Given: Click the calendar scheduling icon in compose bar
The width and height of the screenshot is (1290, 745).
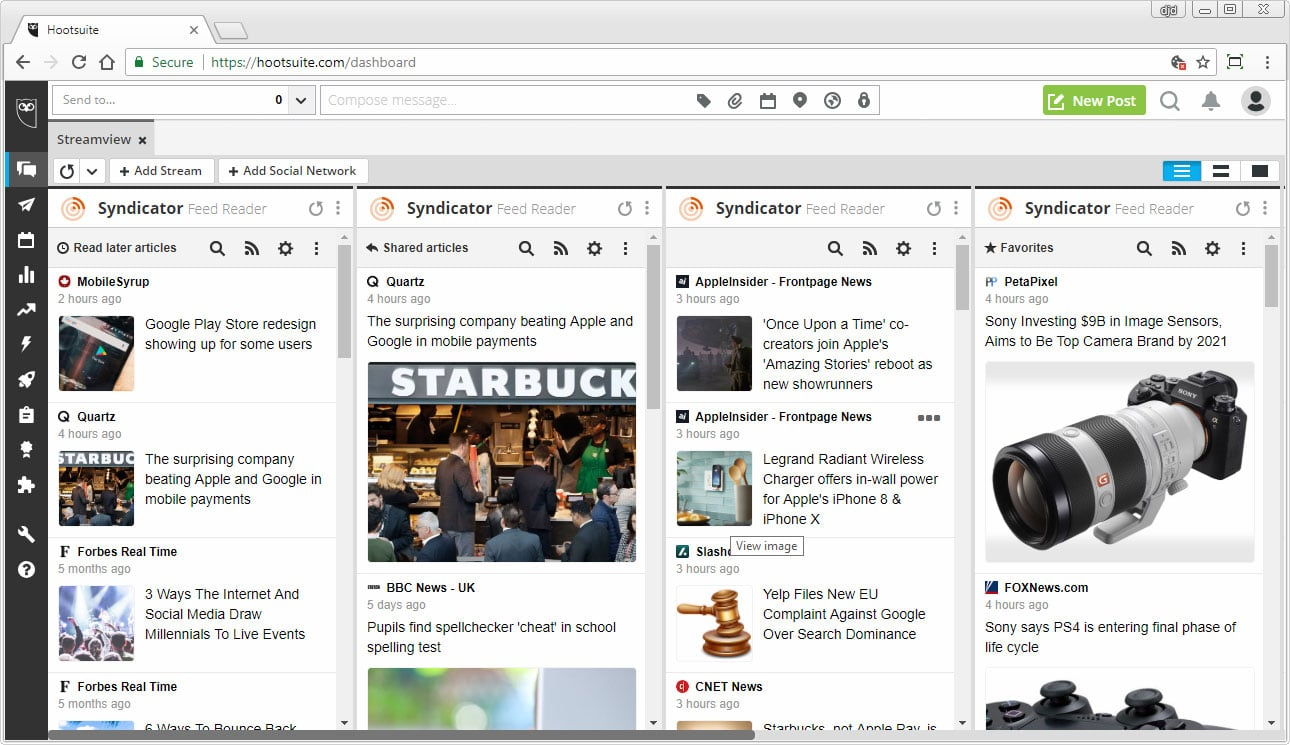Looking at the screenshot, I should [767, 100].
